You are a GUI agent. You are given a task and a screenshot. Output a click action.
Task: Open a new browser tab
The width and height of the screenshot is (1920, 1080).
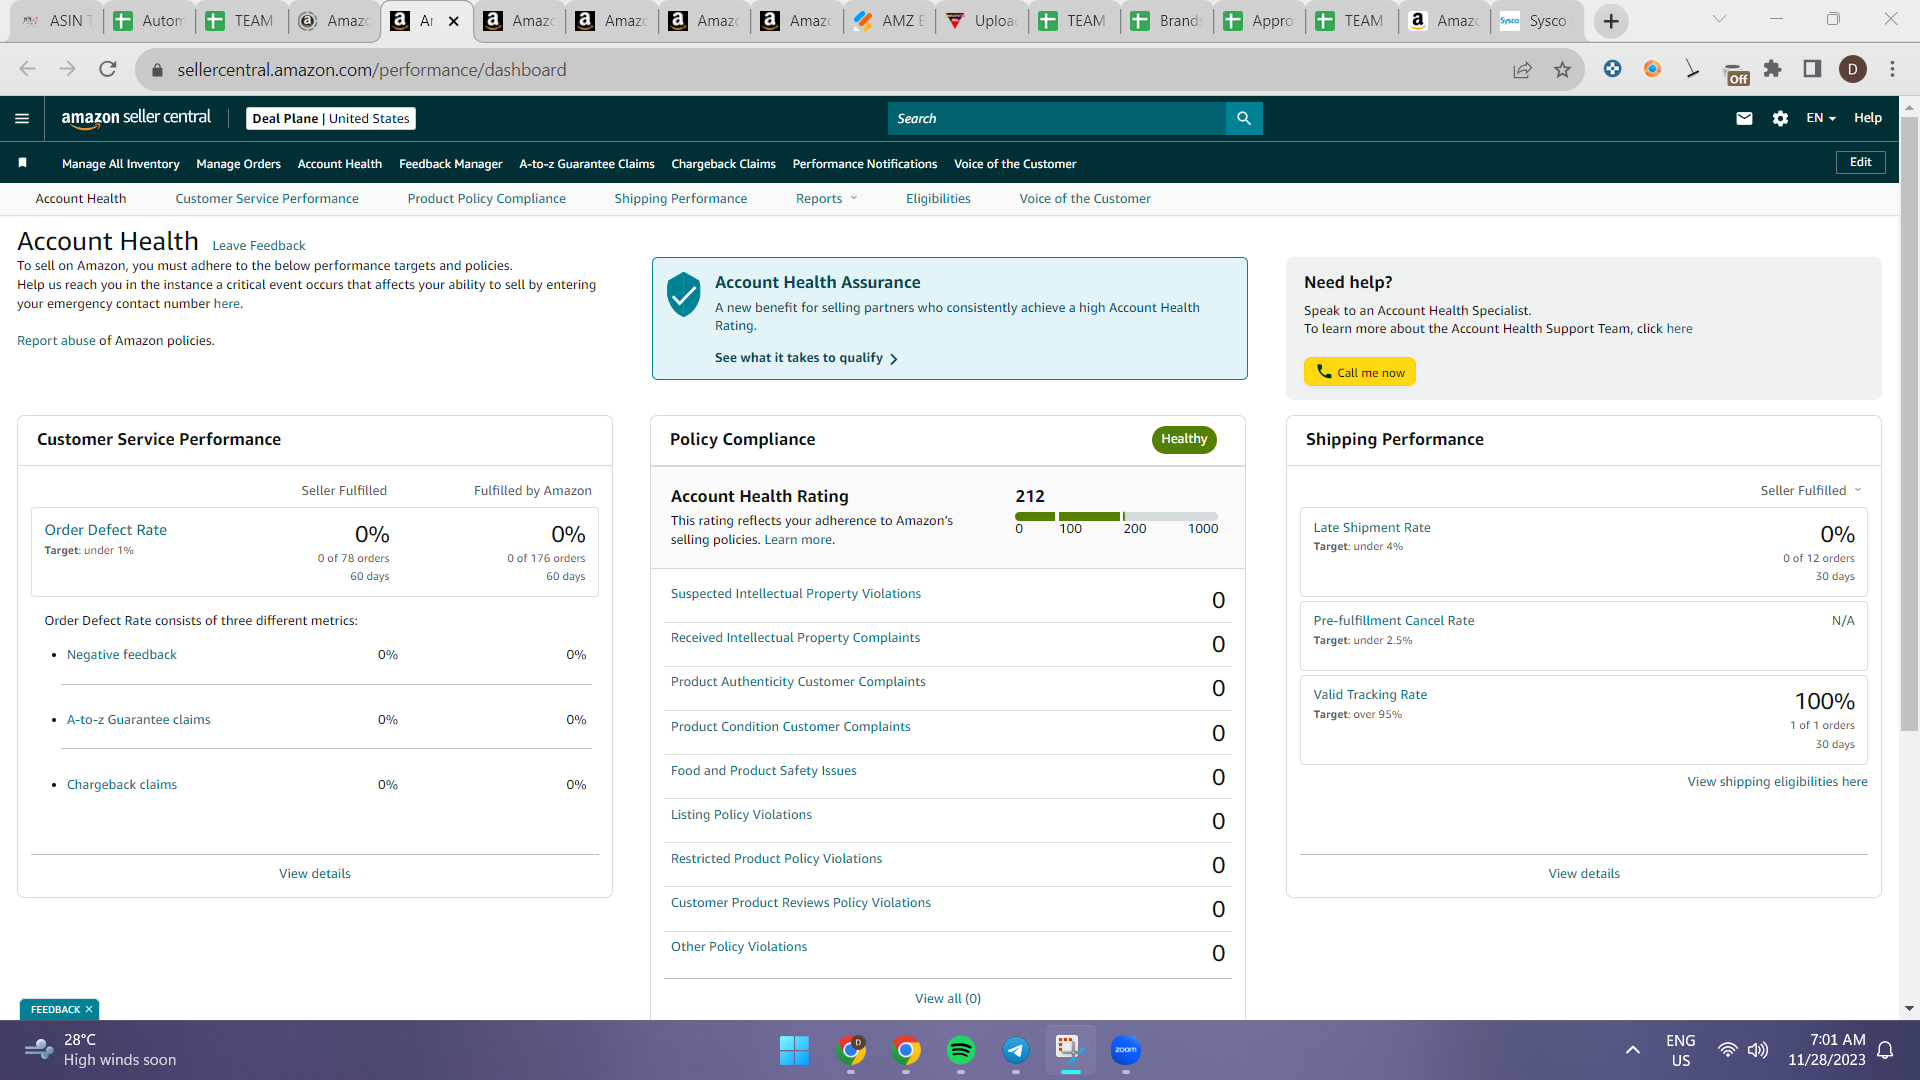[1611, 20]
